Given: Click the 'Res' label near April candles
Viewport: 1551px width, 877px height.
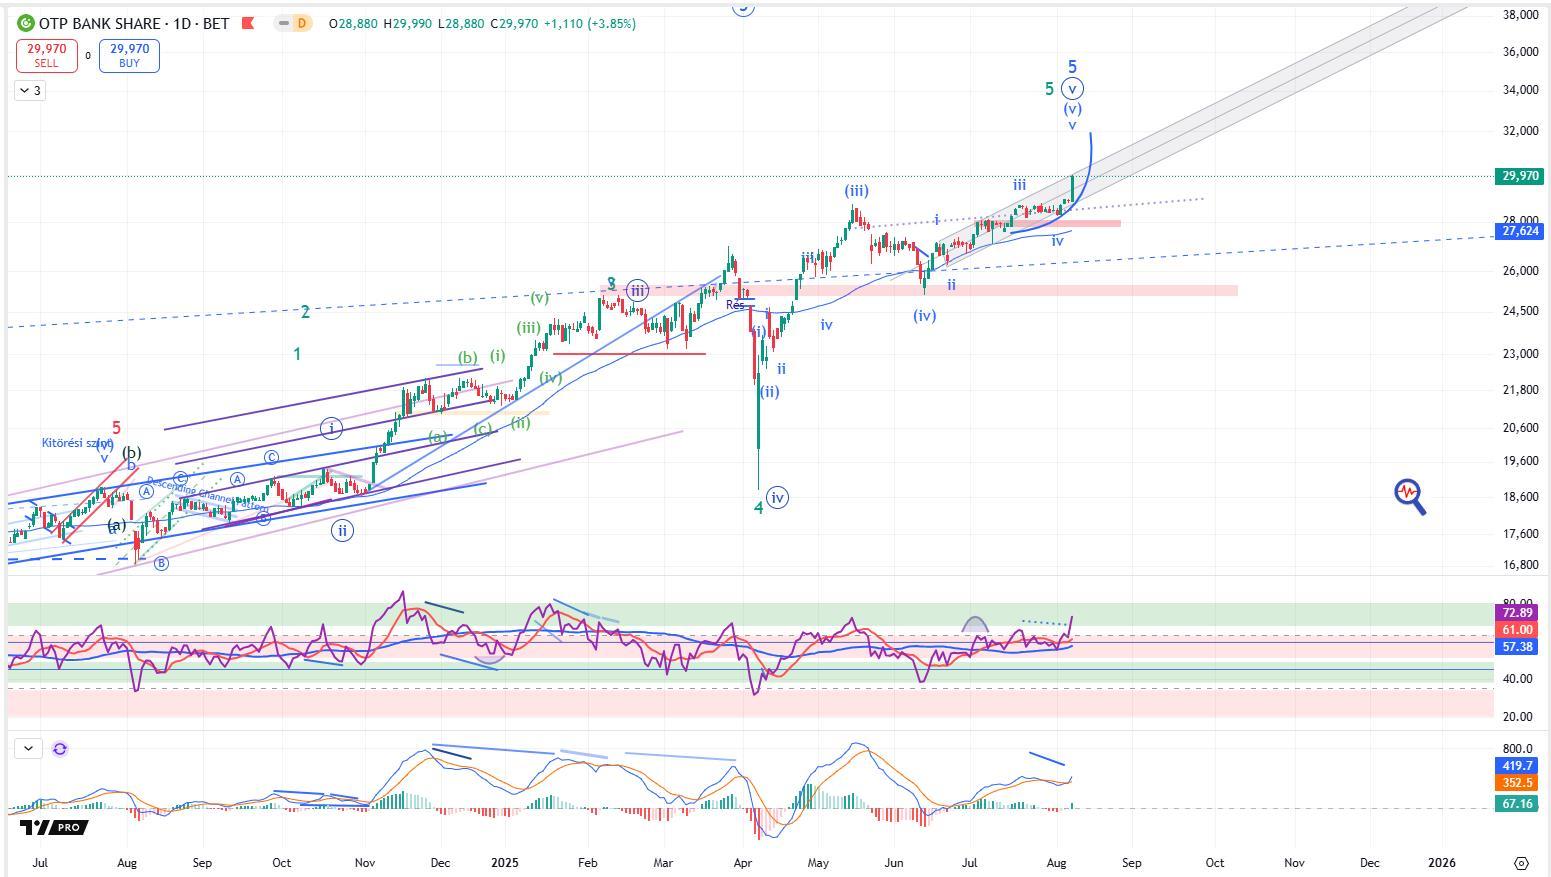Looking at the screenshot, I should [x=736, y=304].
